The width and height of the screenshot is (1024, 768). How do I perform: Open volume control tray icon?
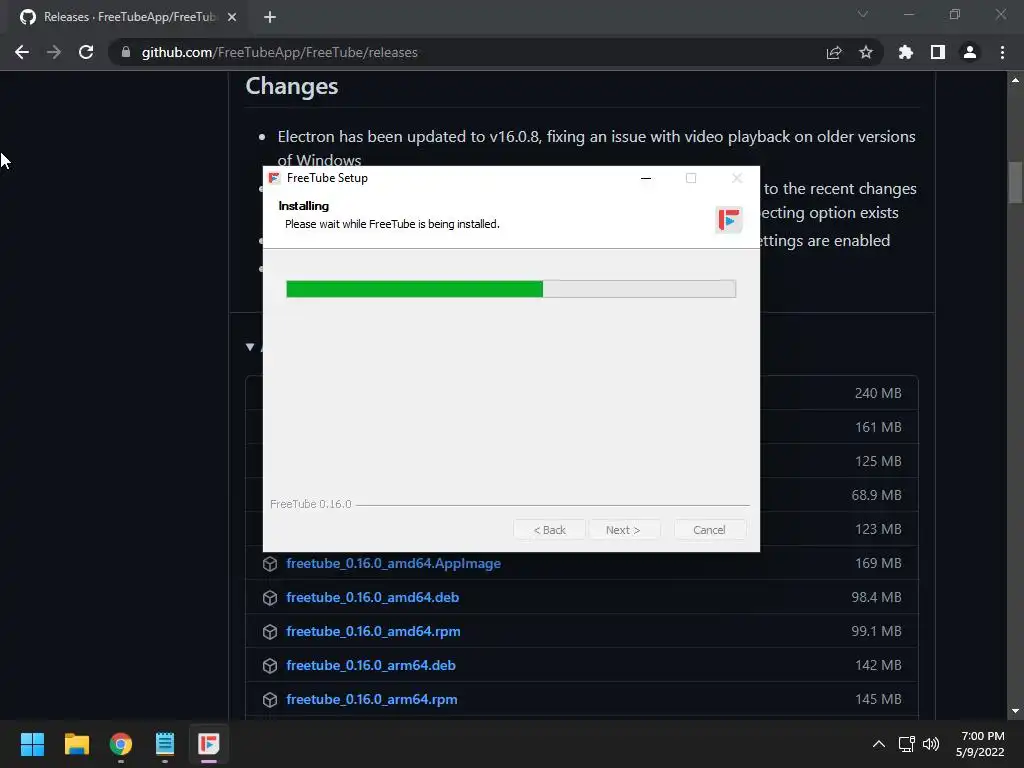(x=931, y=744)
